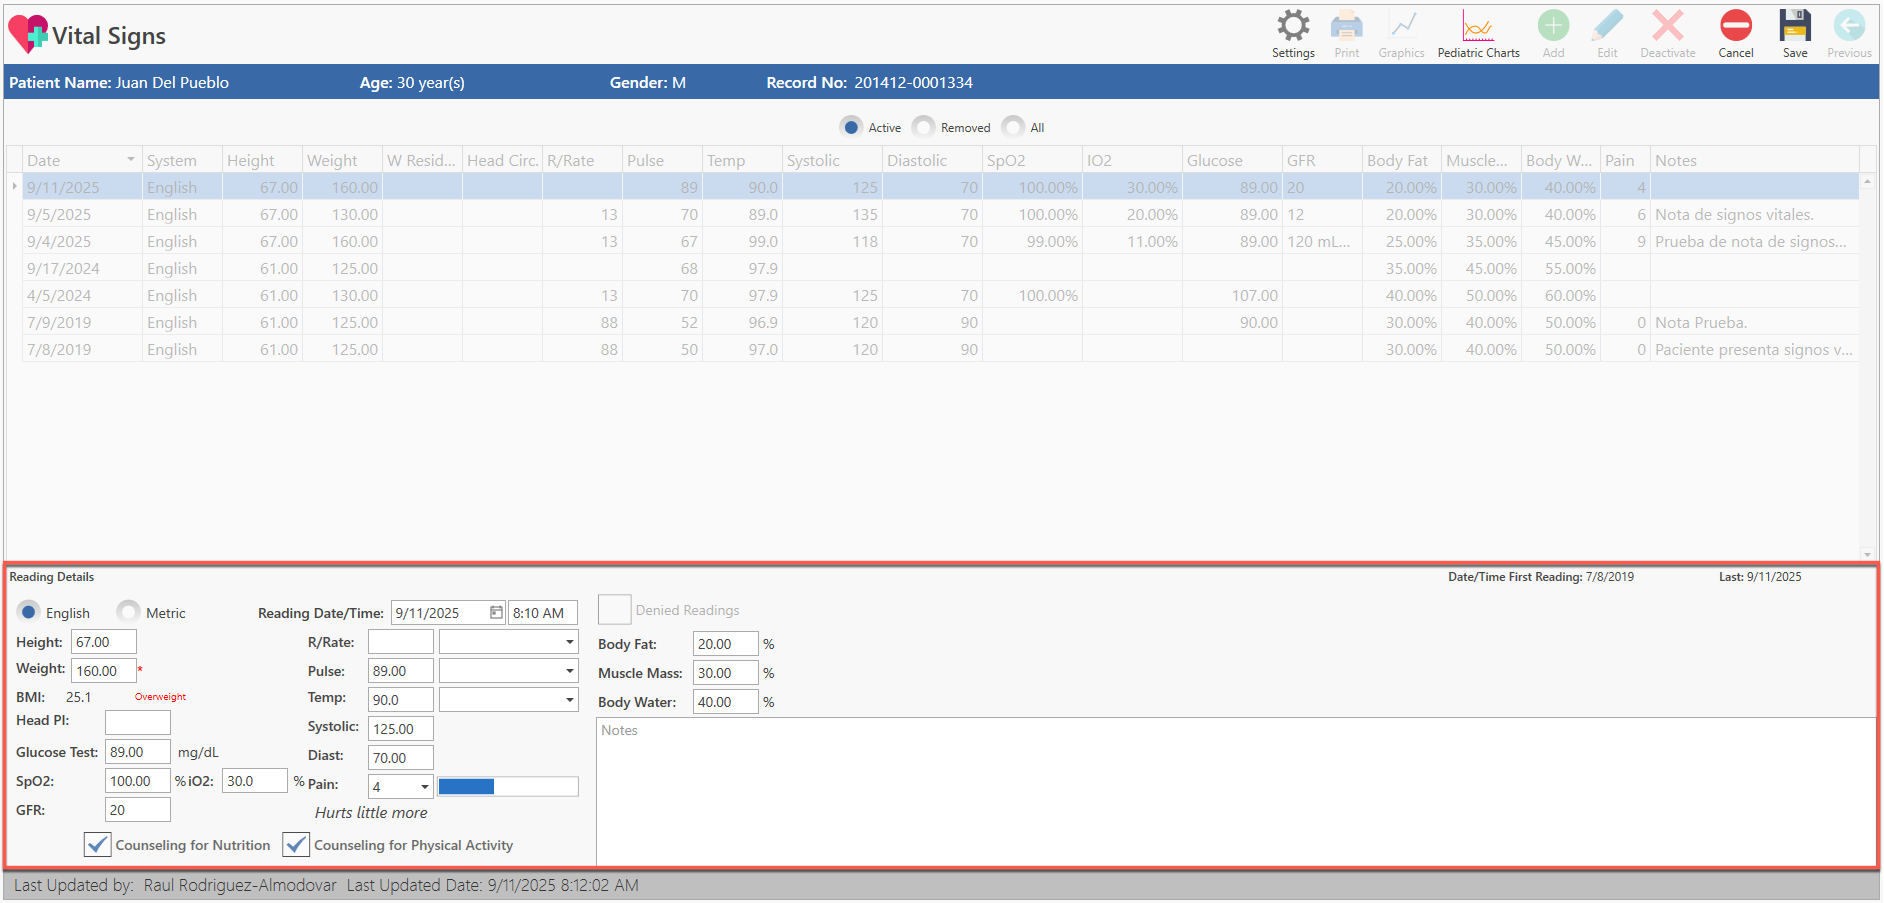The height and width of the screenshot is (903, 1884).
Task: Open the Date column filter arrow
Action: click(x=130, y=160)
